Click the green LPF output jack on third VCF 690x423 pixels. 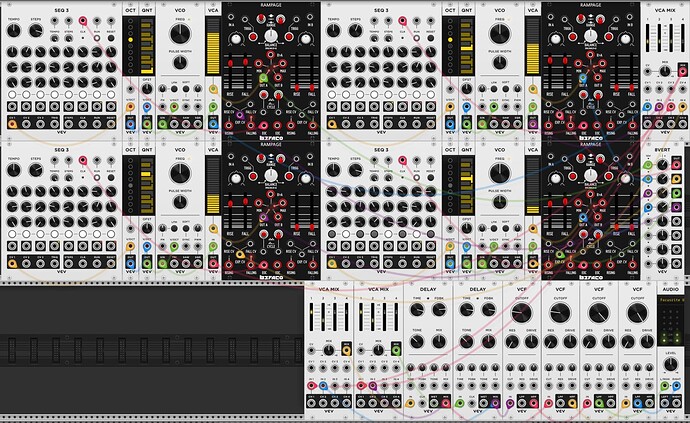tap(599, 402)
